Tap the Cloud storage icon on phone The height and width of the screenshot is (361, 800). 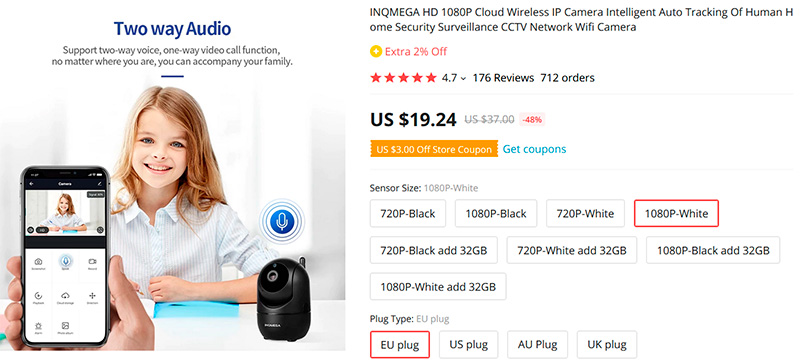pos(65,297)
